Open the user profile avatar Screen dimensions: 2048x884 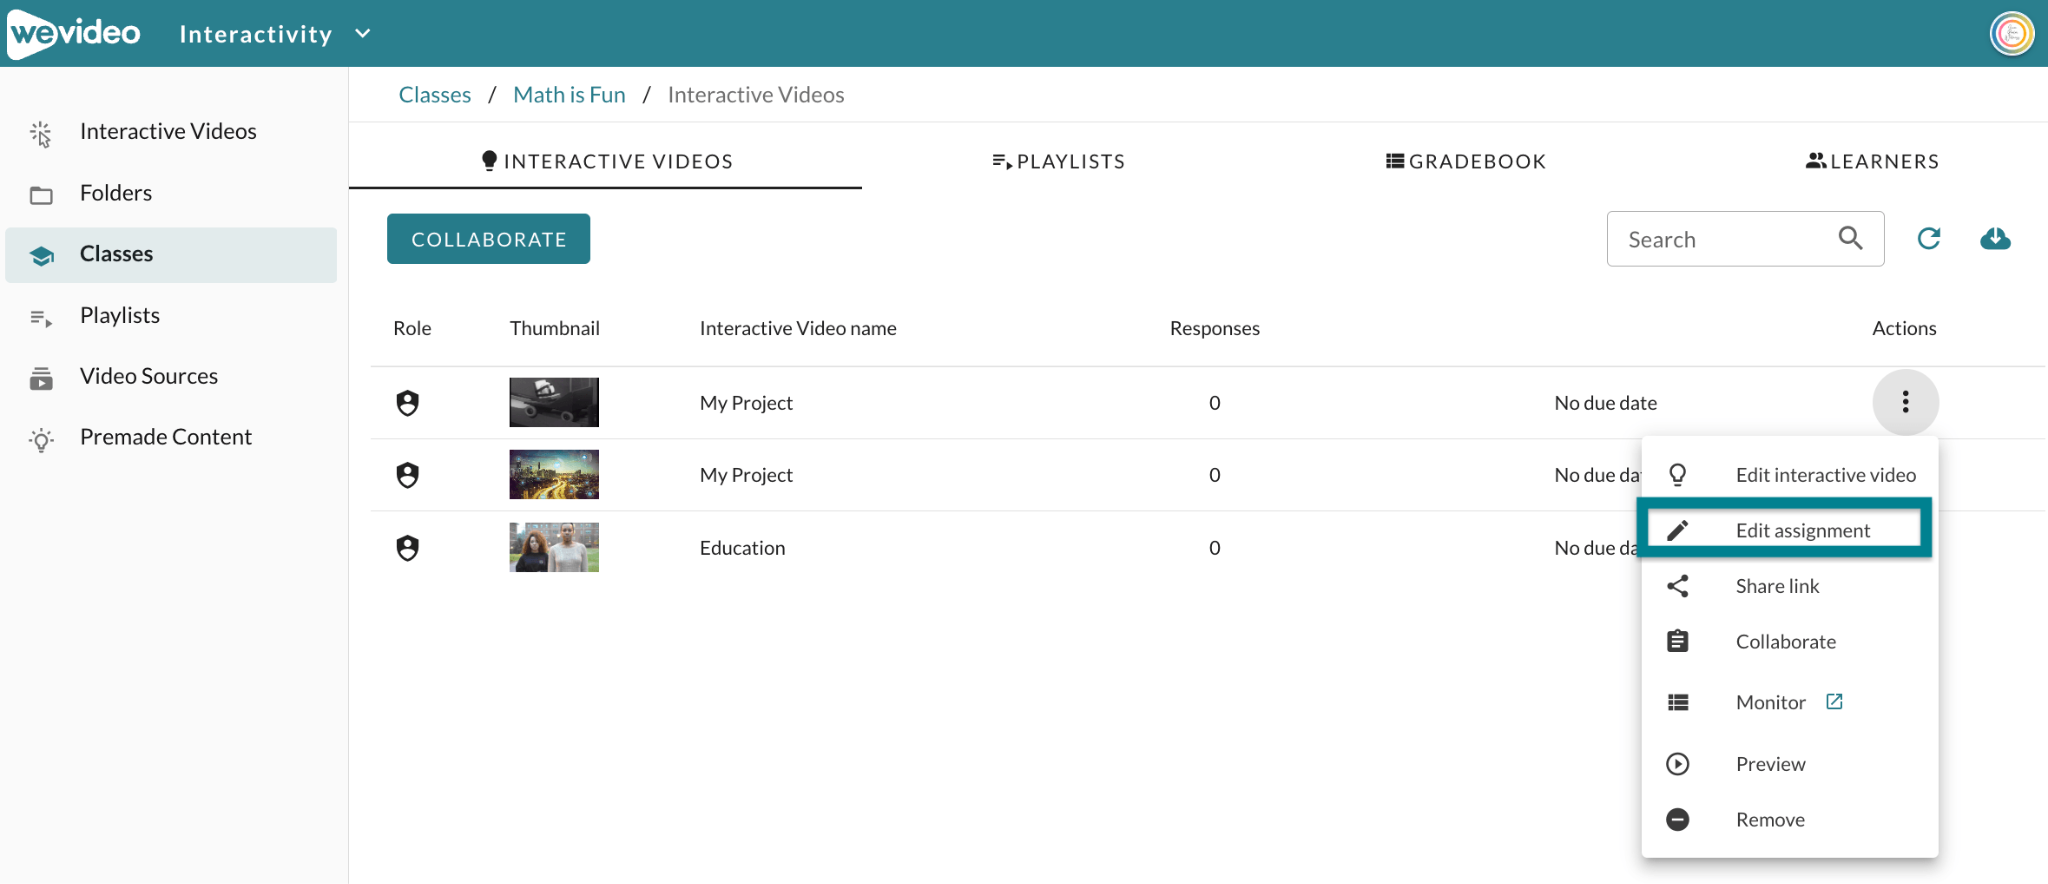click(x=2012, y=34)
